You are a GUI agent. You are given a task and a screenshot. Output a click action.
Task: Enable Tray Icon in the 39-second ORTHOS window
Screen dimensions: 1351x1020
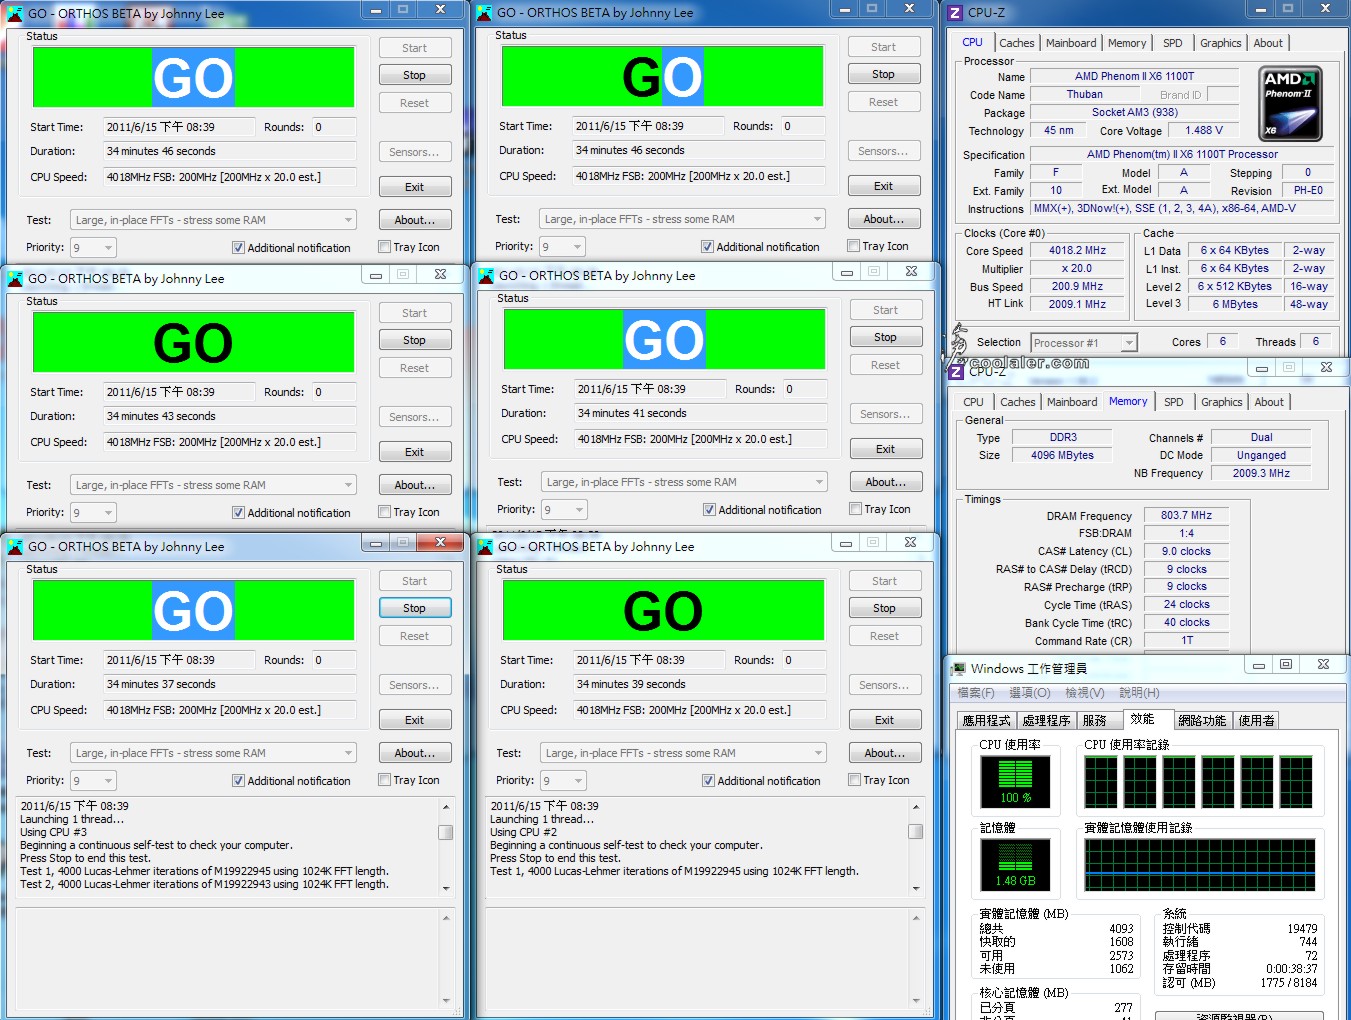(854, 780)
